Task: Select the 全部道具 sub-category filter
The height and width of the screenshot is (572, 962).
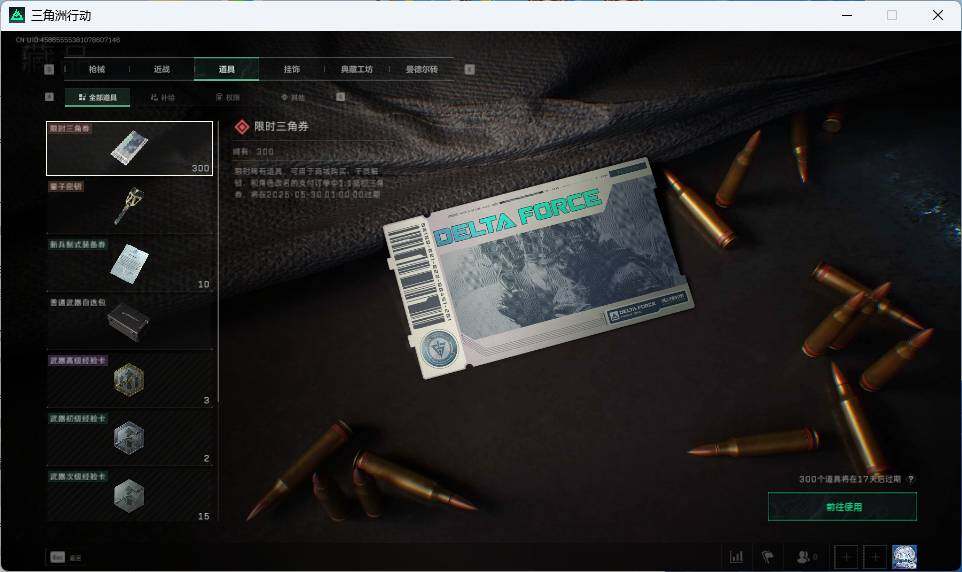Action: click(x=98, y=97)
